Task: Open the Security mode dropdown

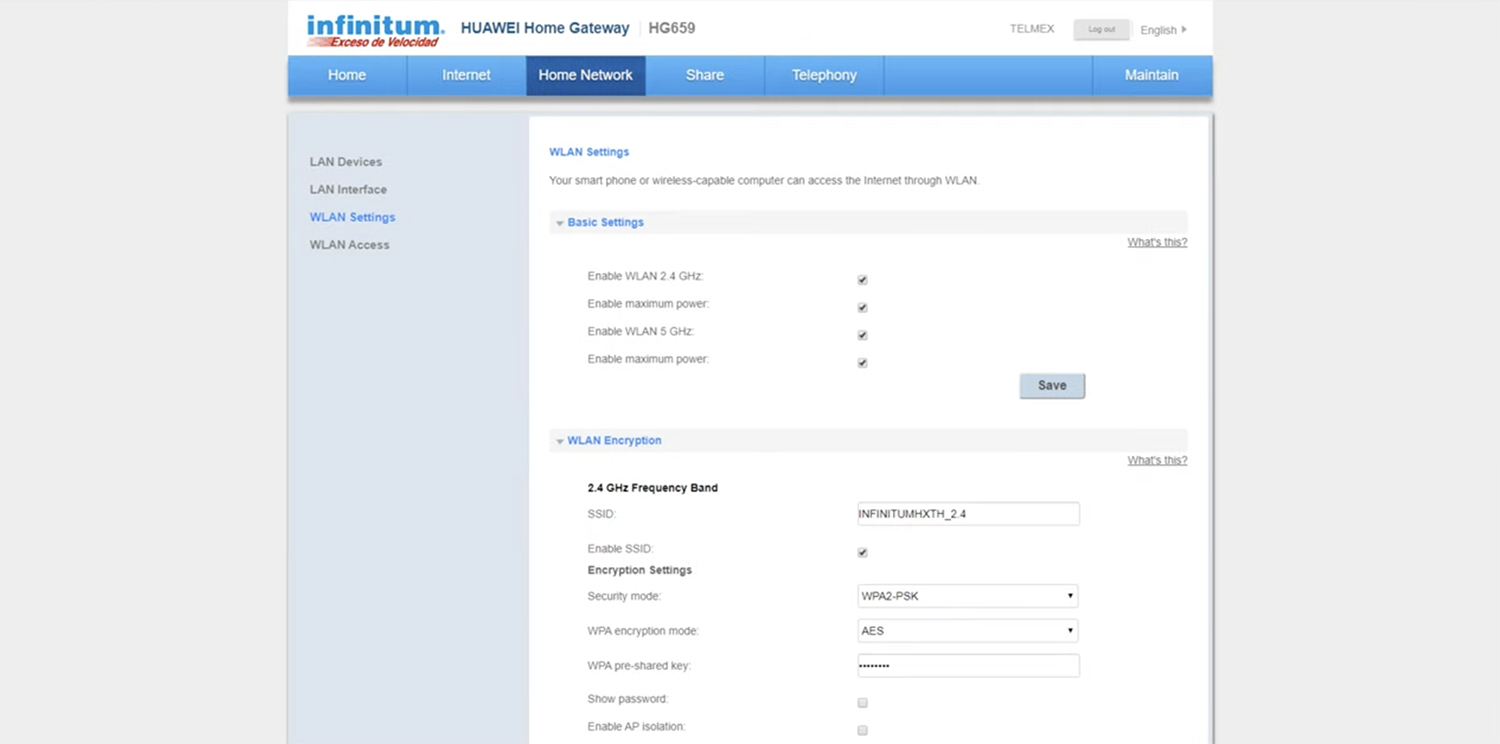Action: point(967,596)
